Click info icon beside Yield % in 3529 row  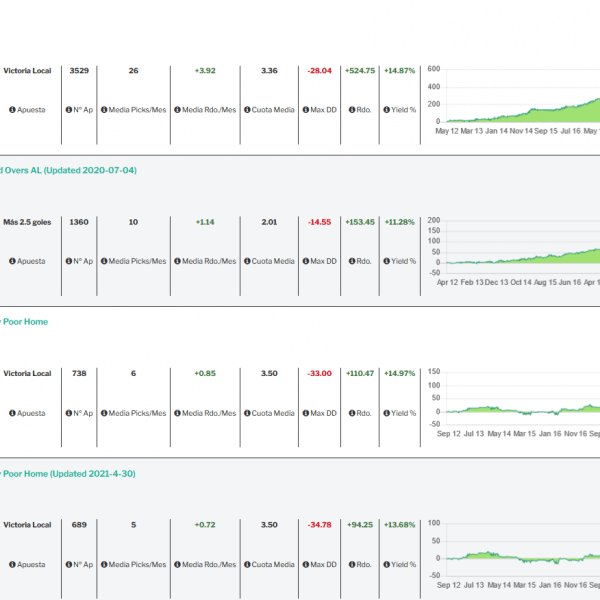(x=387, y=110)
